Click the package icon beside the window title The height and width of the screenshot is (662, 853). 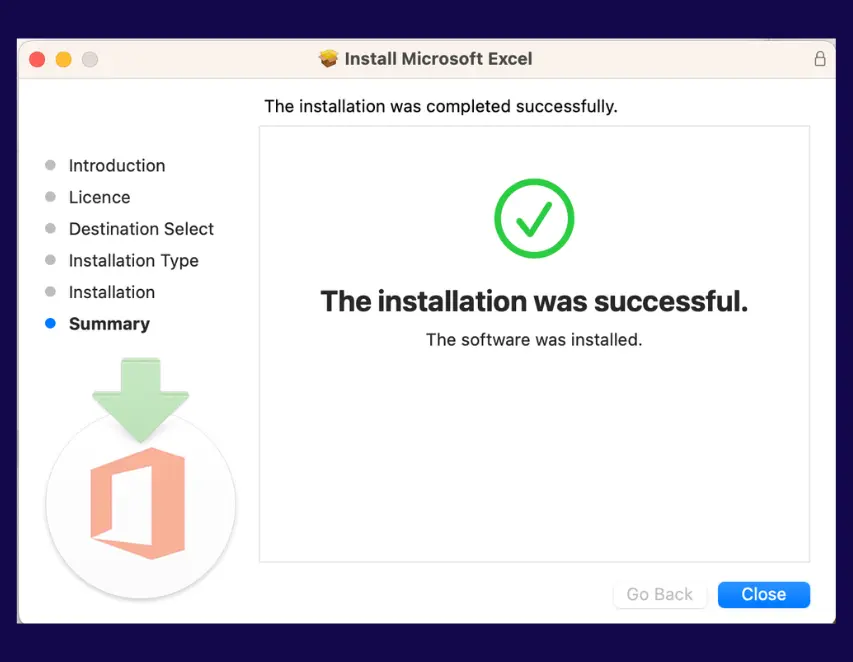(x=328, y=59)
